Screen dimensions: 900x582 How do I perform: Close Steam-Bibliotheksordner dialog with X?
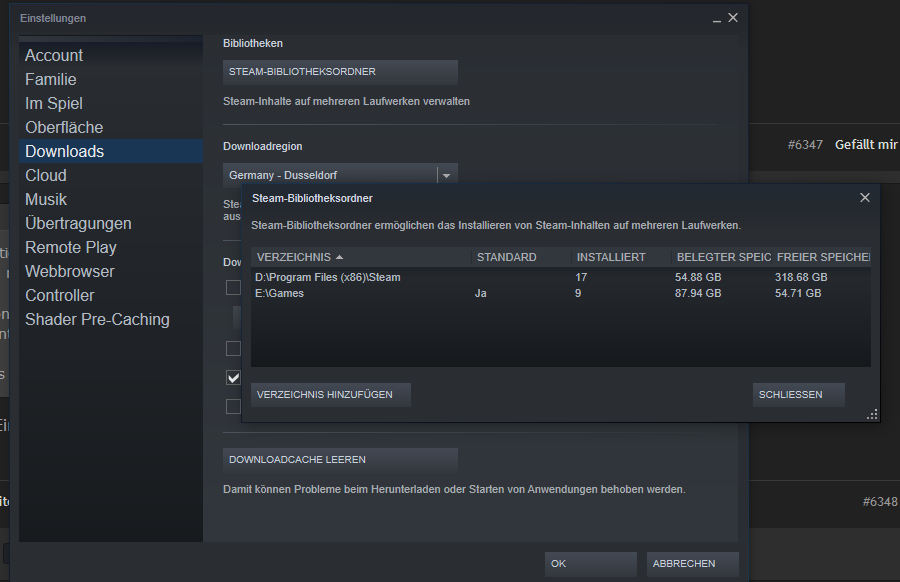click(865, 197)
